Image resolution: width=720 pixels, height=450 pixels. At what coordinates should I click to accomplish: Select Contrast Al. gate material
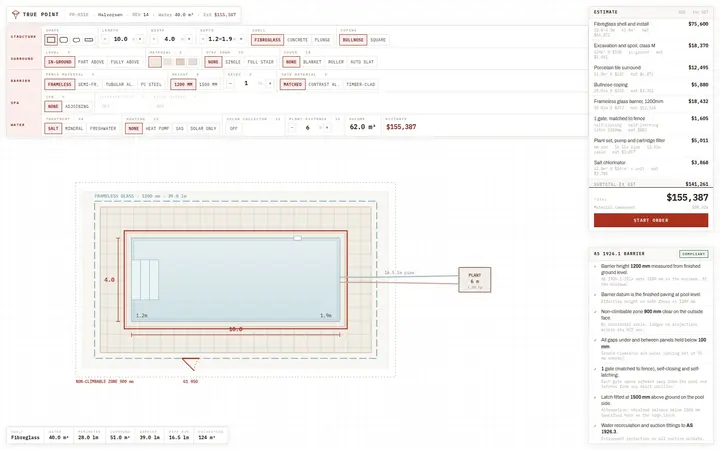coord(323,84)
